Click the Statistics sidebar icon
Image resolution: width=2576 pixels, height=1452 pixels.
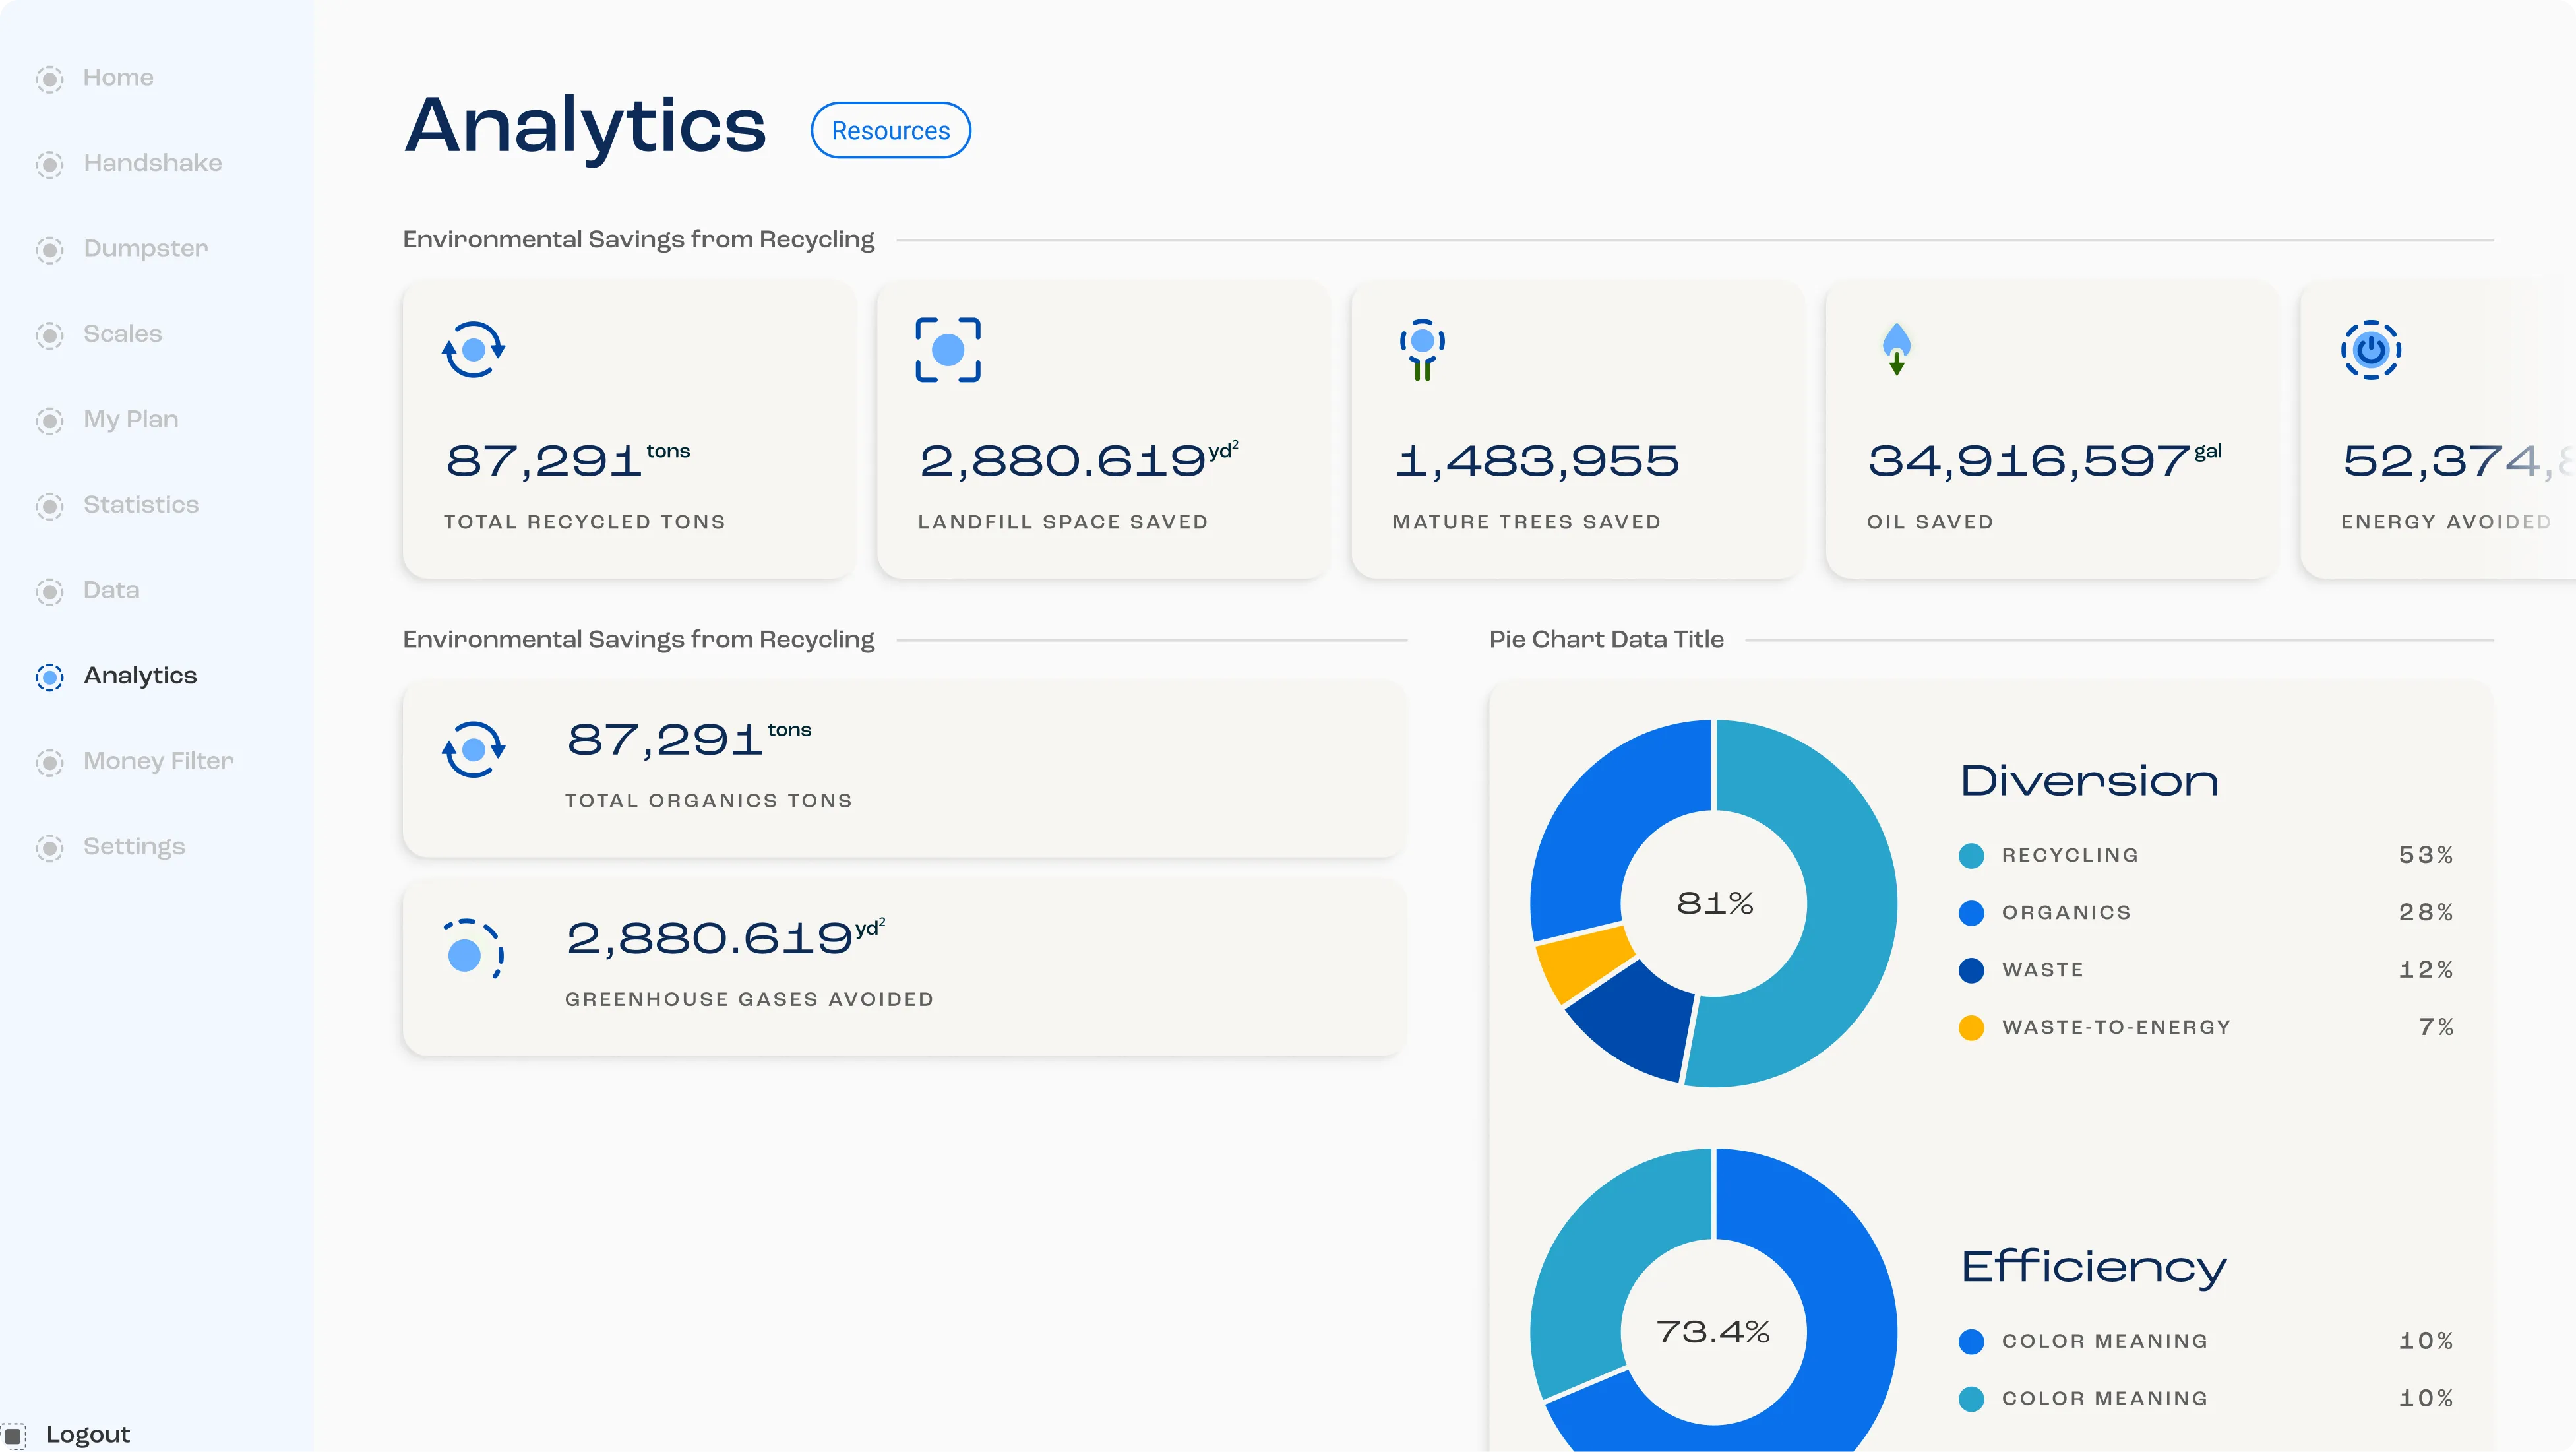49,506
